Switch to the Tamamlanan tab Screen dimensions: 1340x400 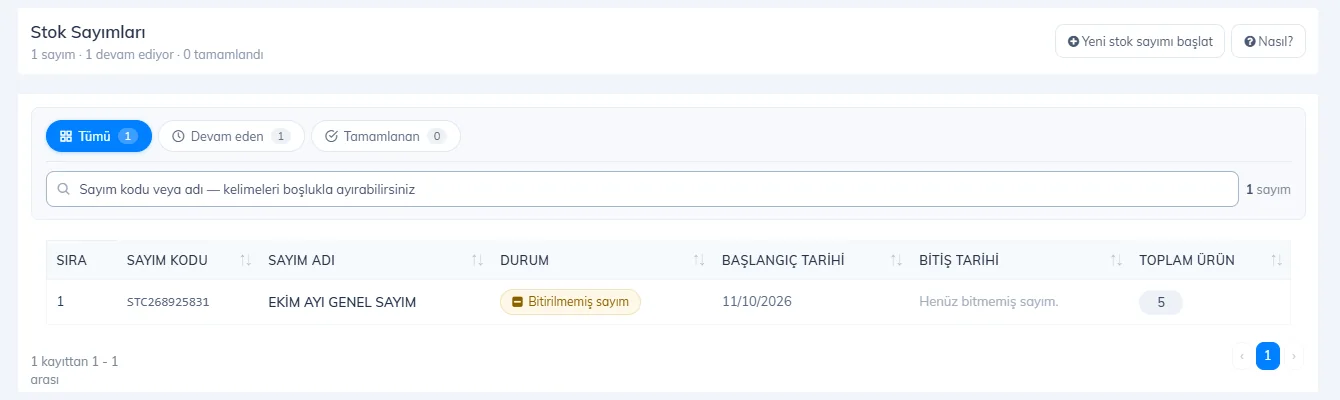tap(386, 136)
